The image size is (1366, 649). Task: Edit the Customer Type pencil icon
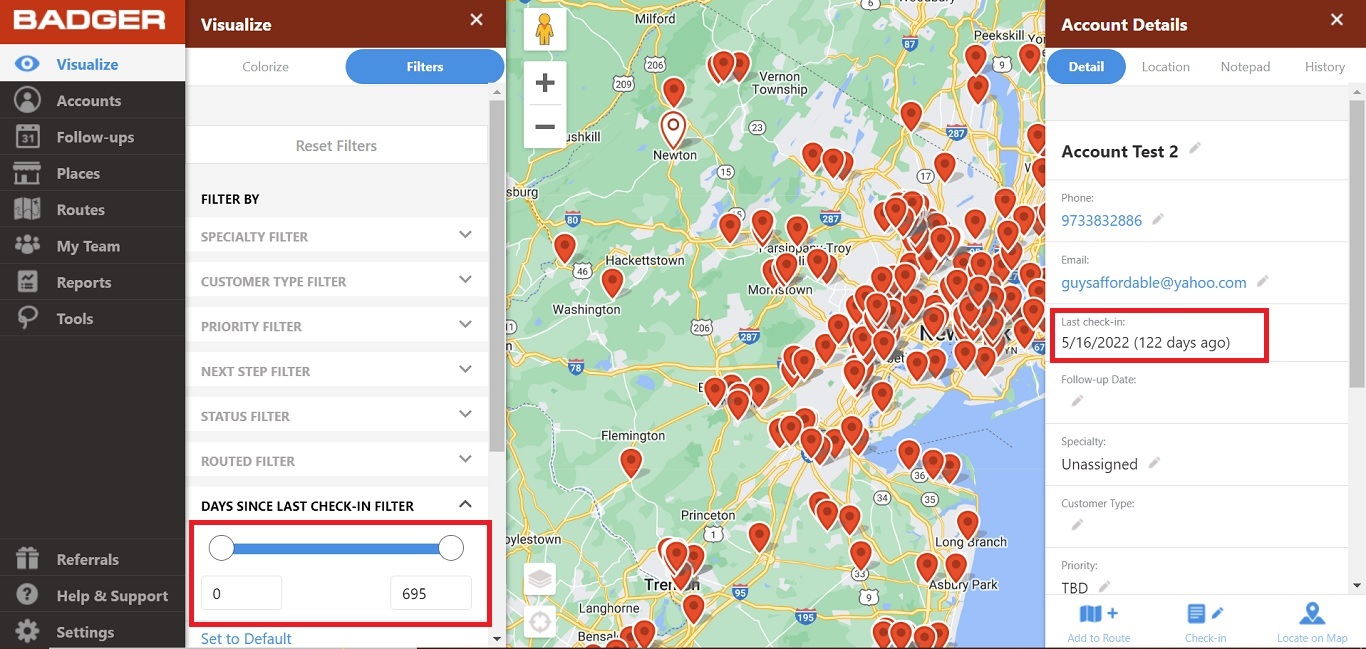[x=1077, y=525]
